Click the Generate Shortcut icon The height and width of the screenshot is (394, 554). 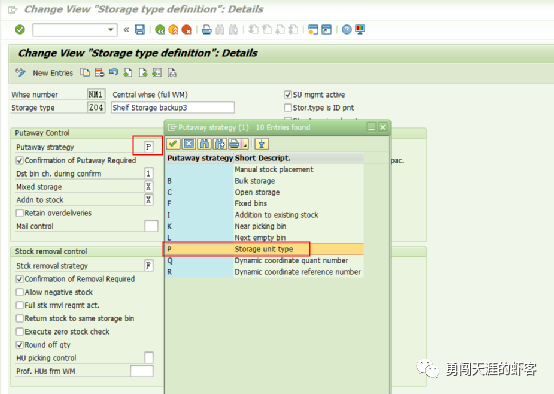click(326, 30)
